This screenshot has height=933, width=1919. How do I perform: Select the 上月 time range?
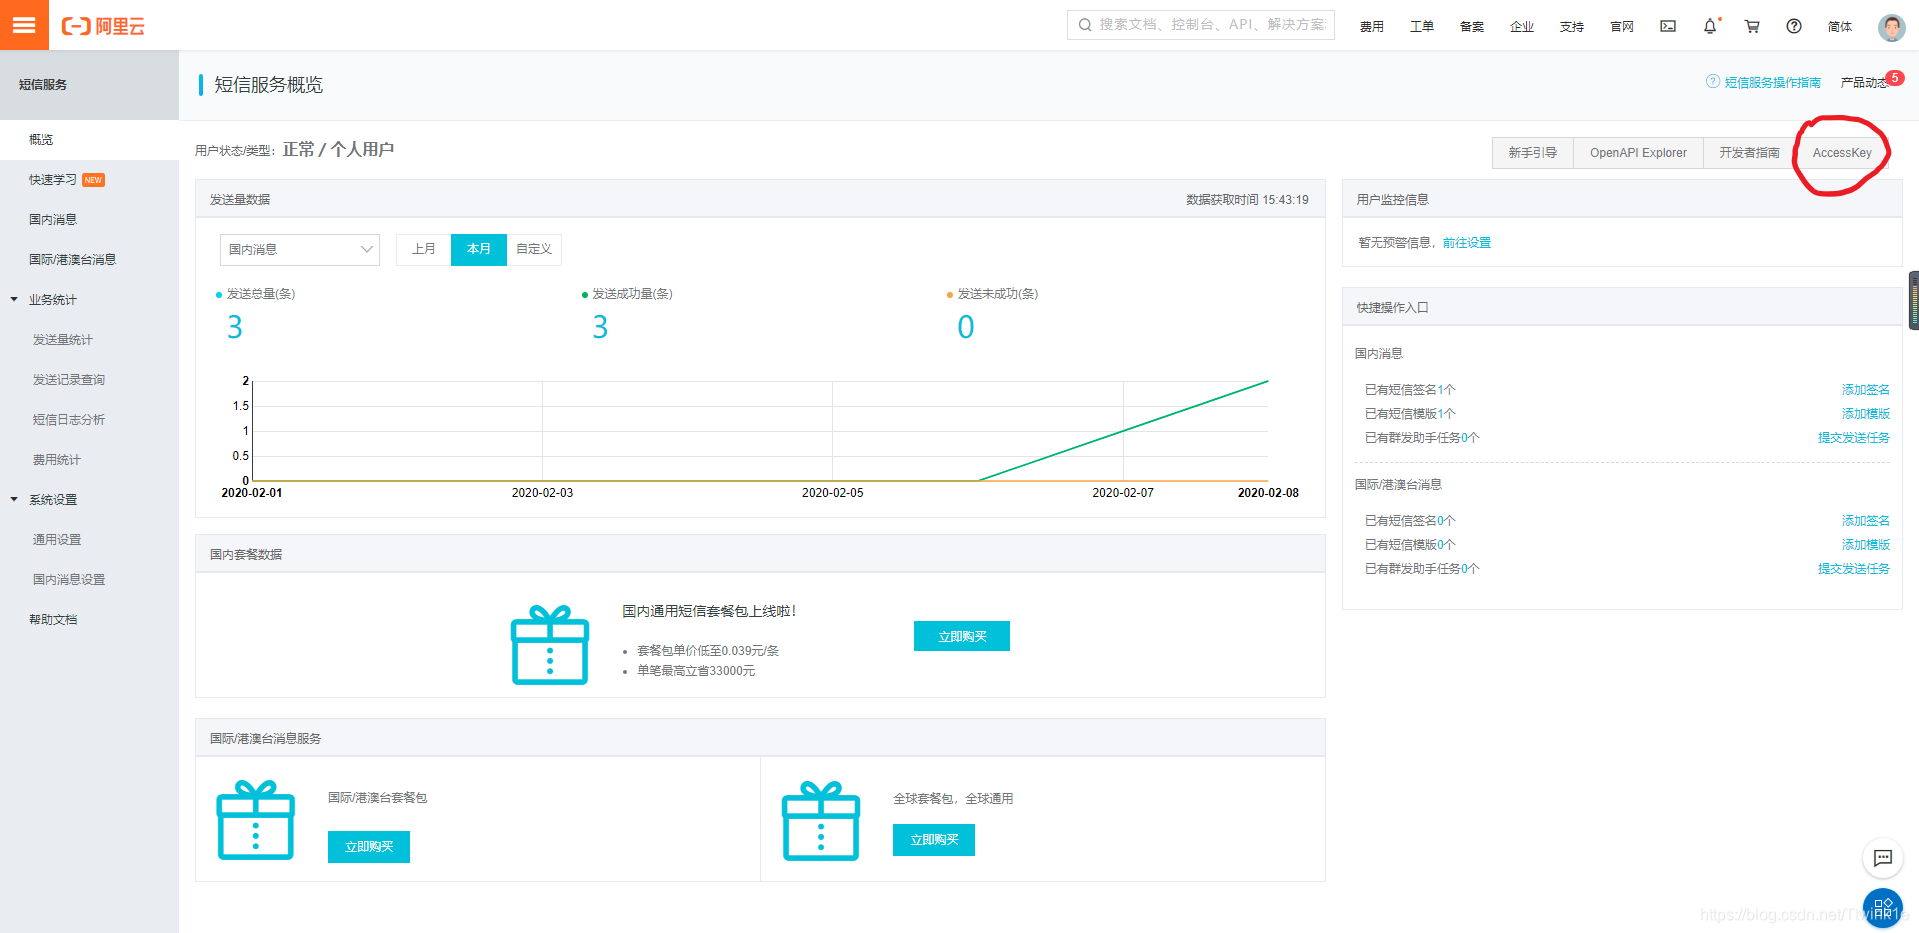tap(424, 249)
